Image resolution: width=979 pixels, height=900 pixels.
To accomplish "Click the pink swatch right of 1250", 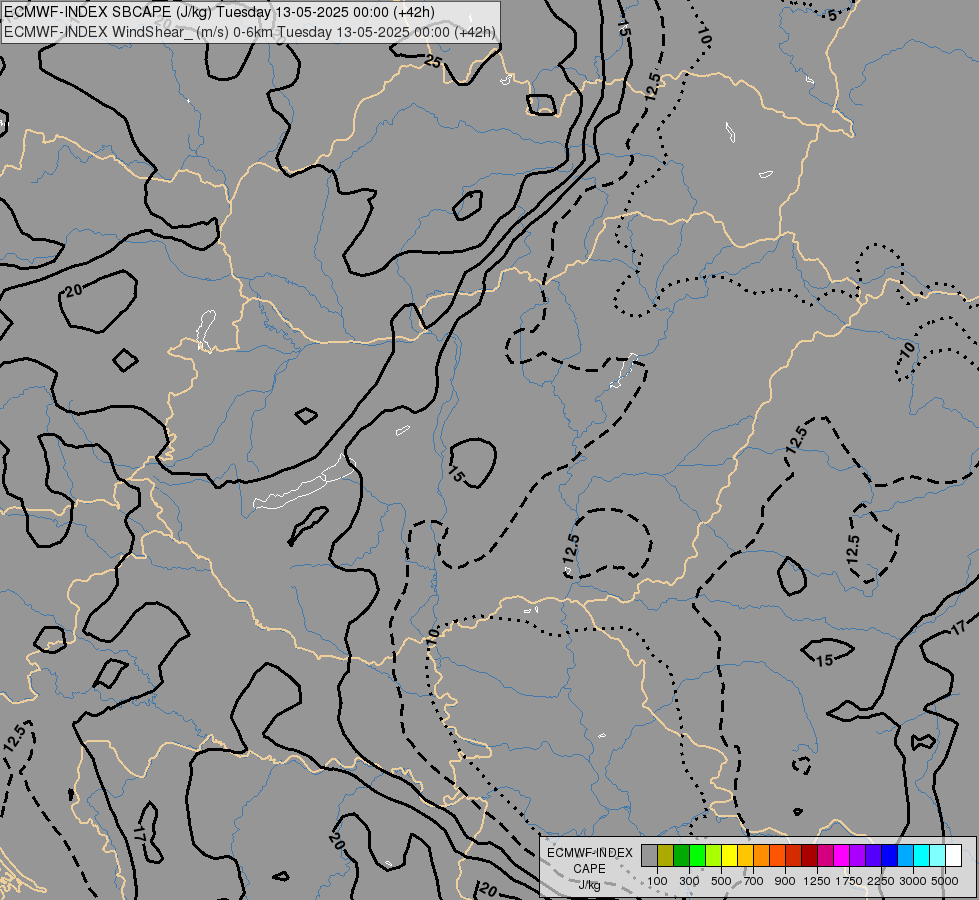I will point(825,856).
